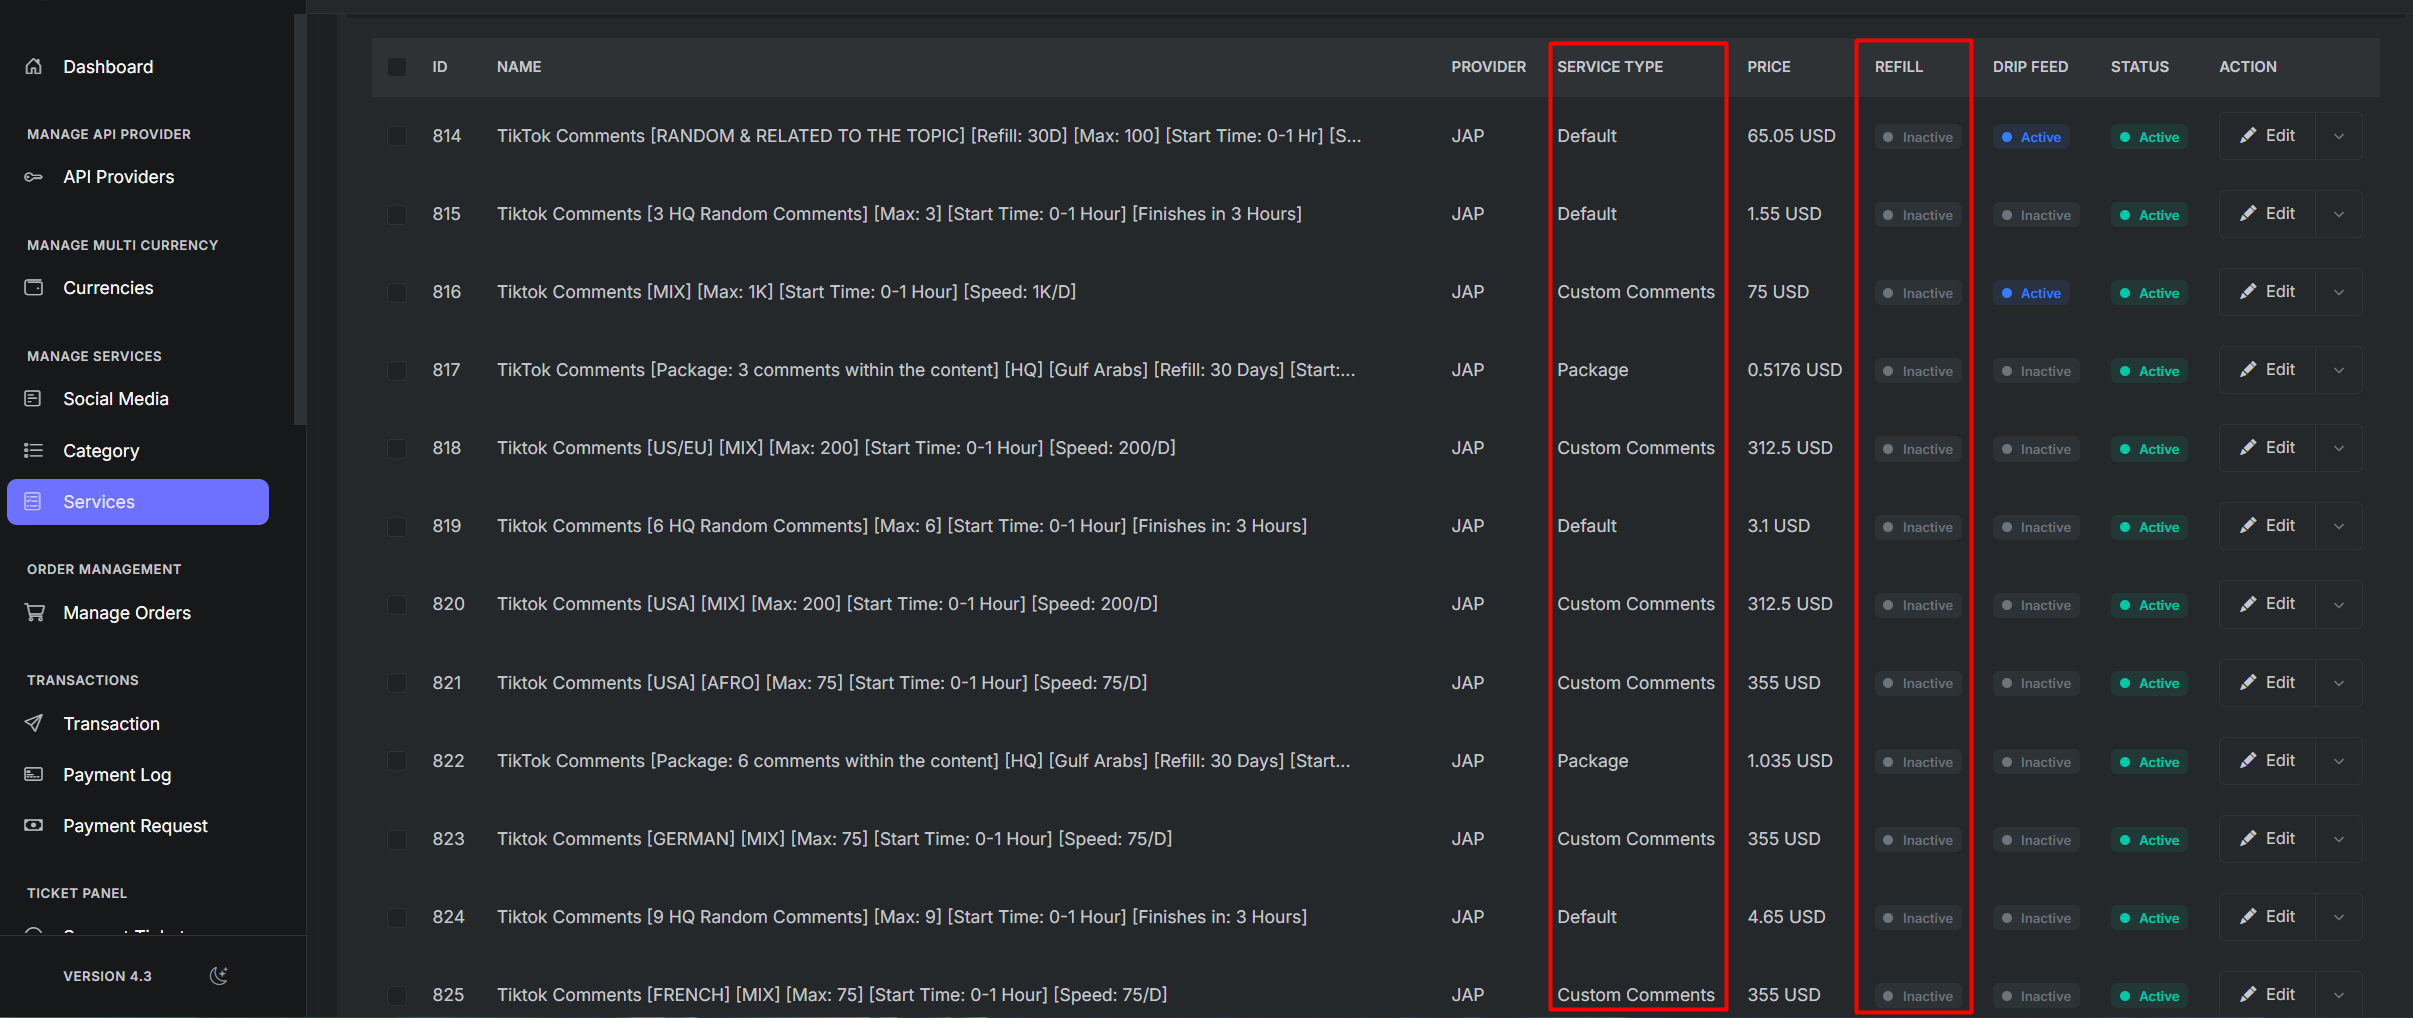Expand action dropdown for service 814
This screenshot has width=2413, height=1018.
tap(2339, 136)
